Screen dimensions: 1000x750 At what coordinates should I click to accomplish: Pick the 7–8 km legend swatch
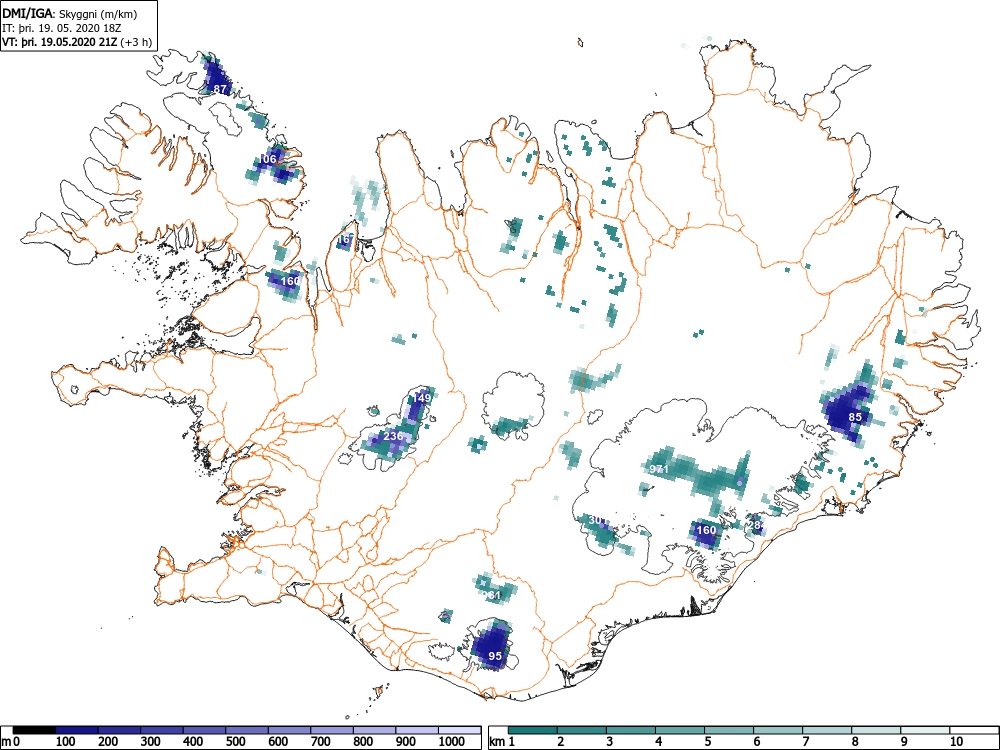(x=827, y=730)
